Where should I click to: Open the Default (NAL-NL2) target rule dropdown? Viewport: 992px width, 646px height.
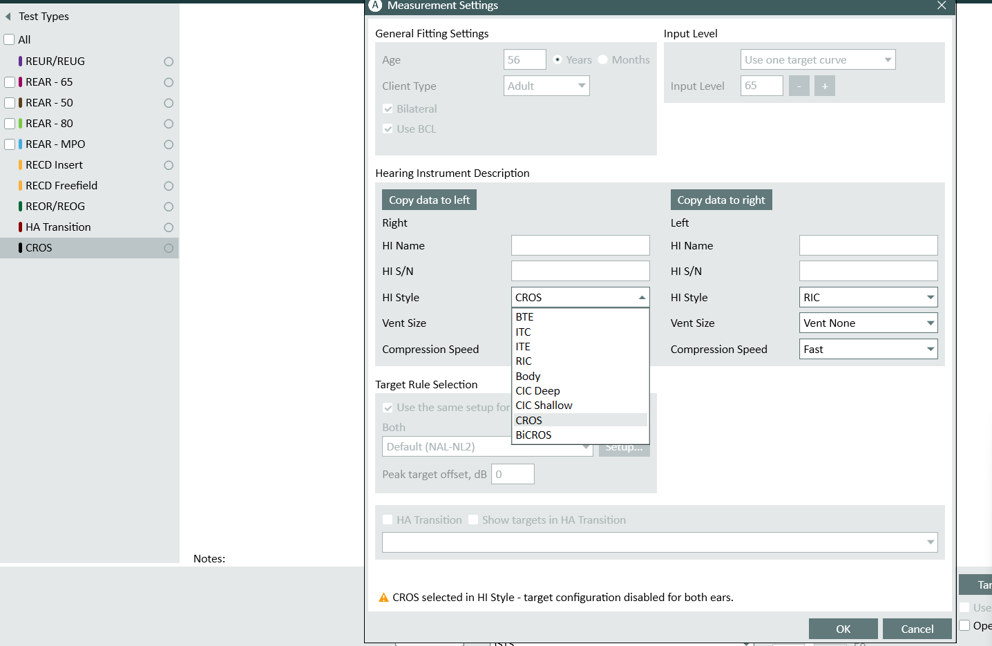pyautogui.click(x=487, y=447)
